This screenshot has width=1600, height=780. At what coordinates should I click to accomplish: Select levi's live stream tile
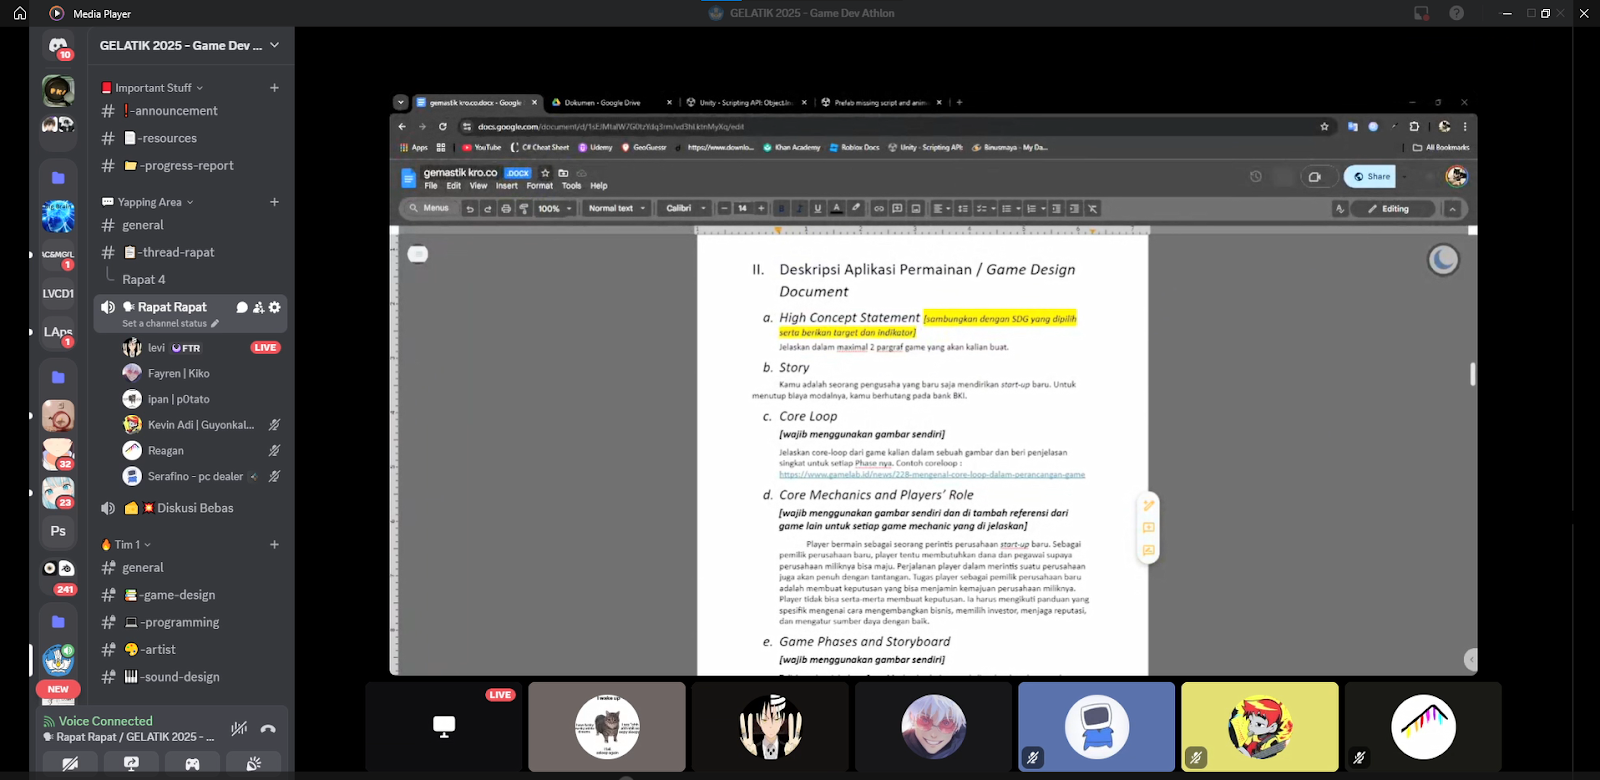point(444,727)
